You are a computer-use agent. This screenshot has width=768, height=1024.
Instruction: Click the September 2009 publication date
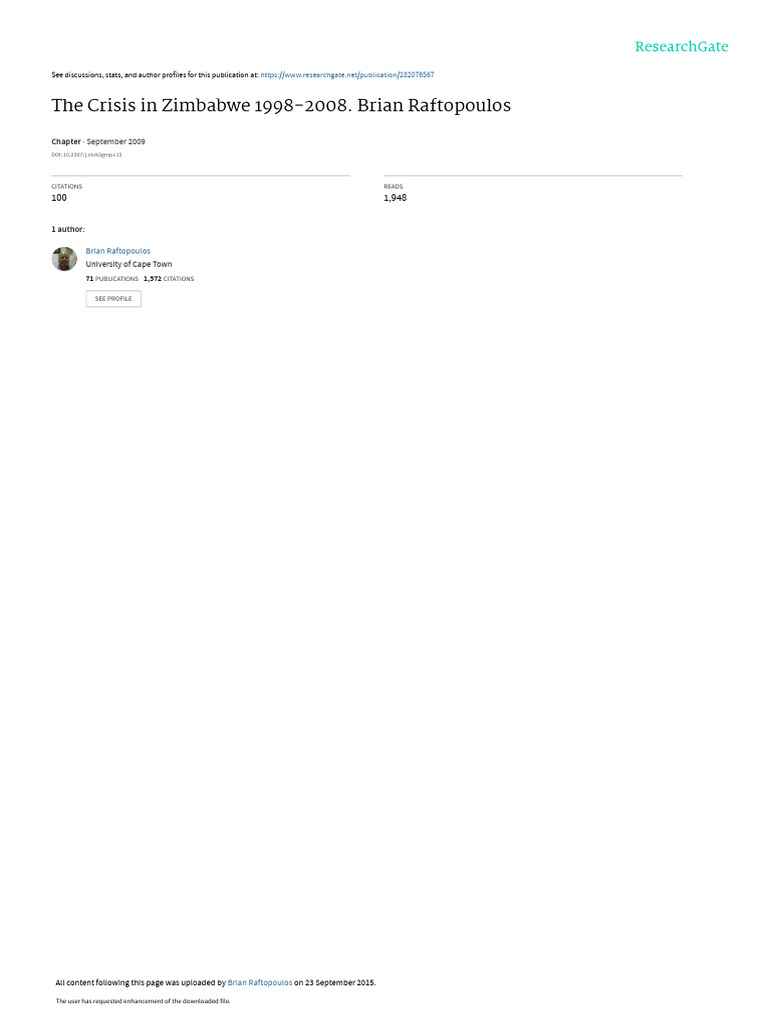click(x=116, y=141)
